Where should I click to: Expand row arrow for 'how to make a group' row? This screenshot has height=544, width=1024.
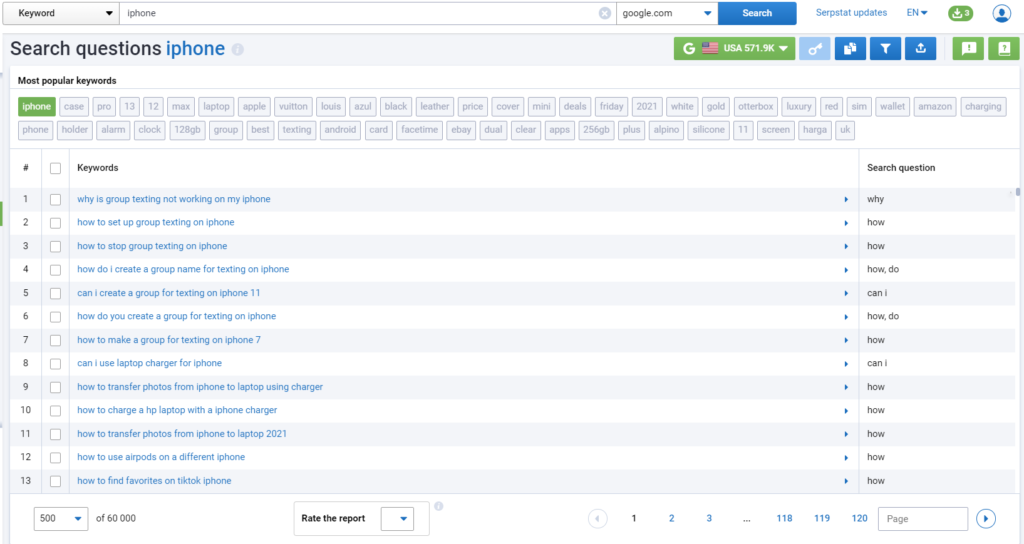846,340
